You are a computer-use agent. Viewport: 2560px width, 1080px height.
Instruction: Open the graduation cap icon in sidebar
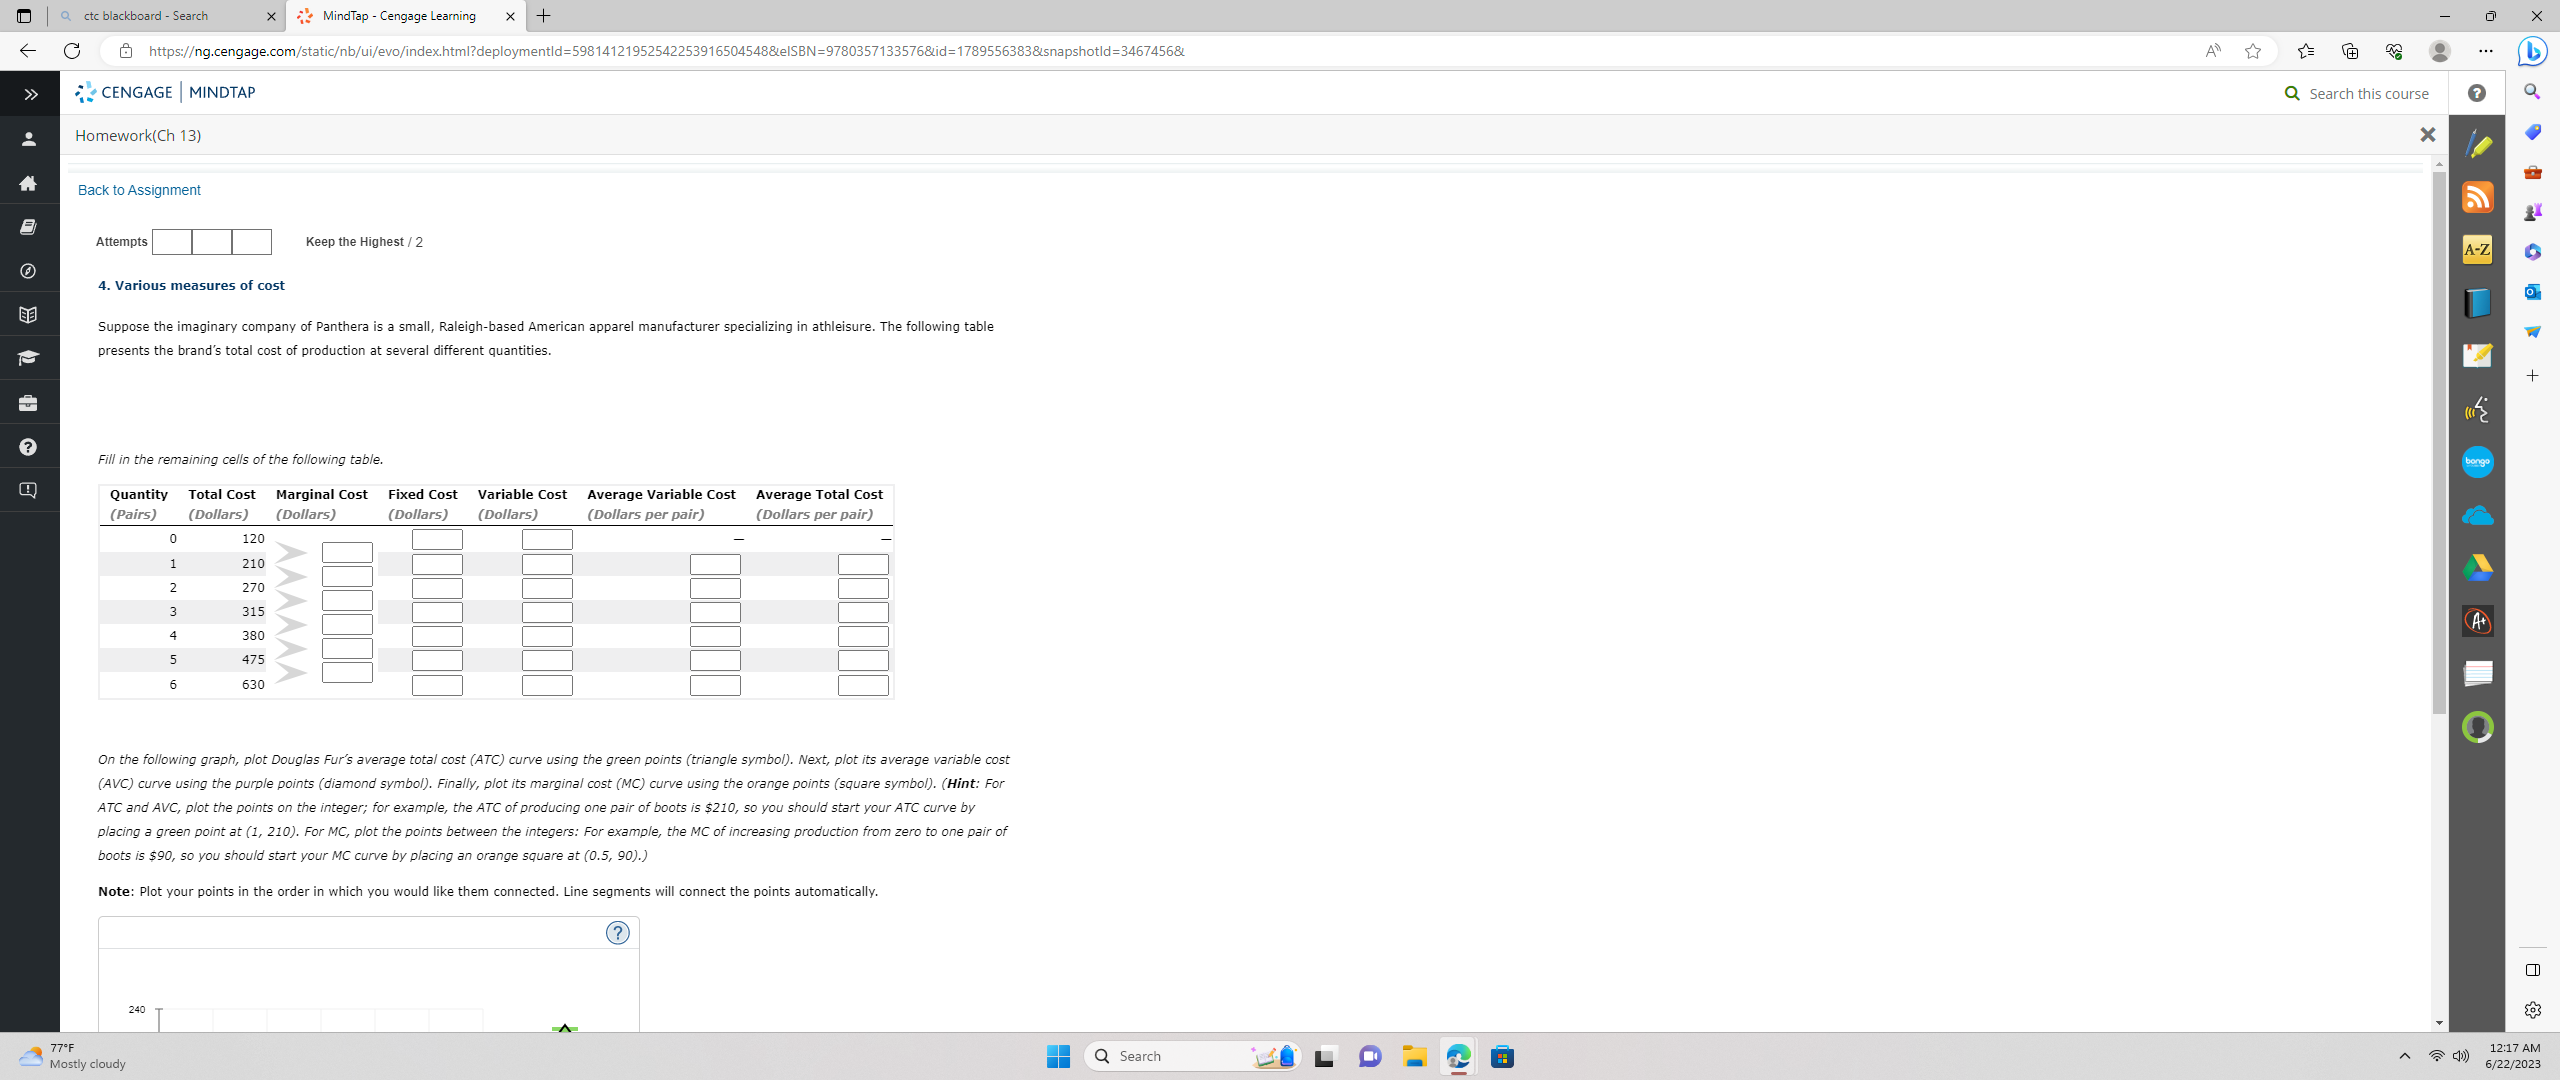pos(28,358)
